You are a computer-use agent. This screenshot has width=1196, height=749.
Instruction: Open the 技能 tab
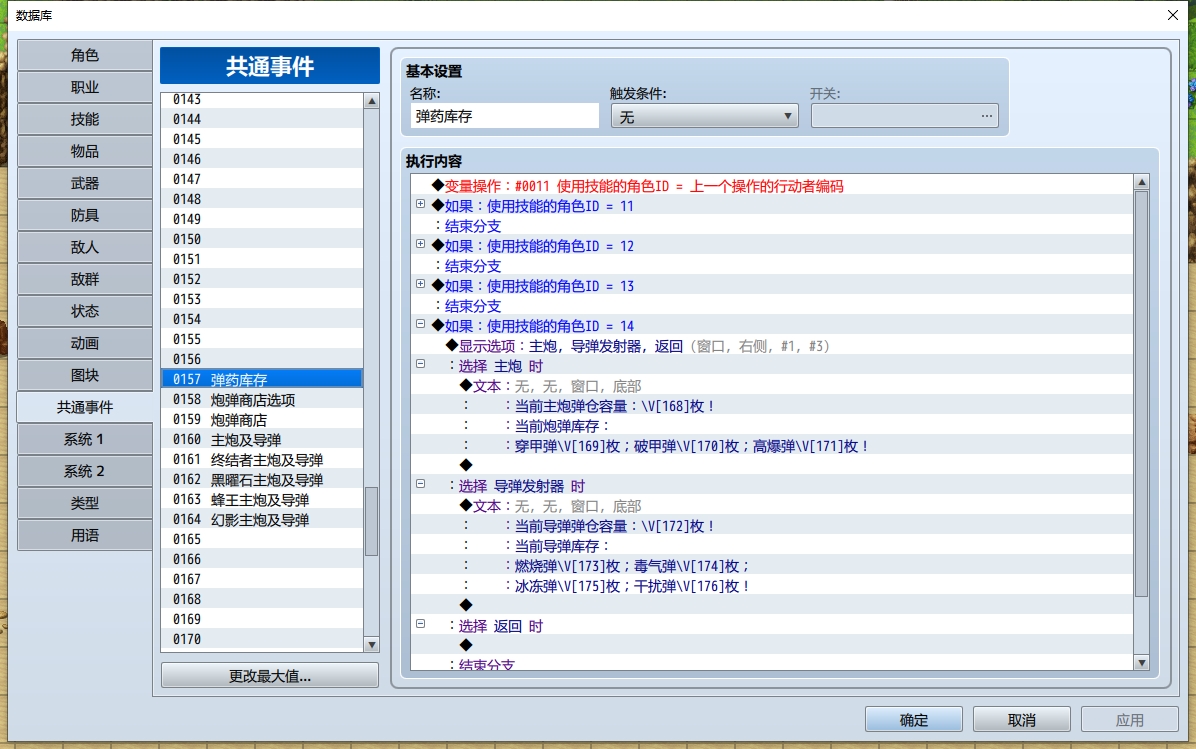click(85, 120)
